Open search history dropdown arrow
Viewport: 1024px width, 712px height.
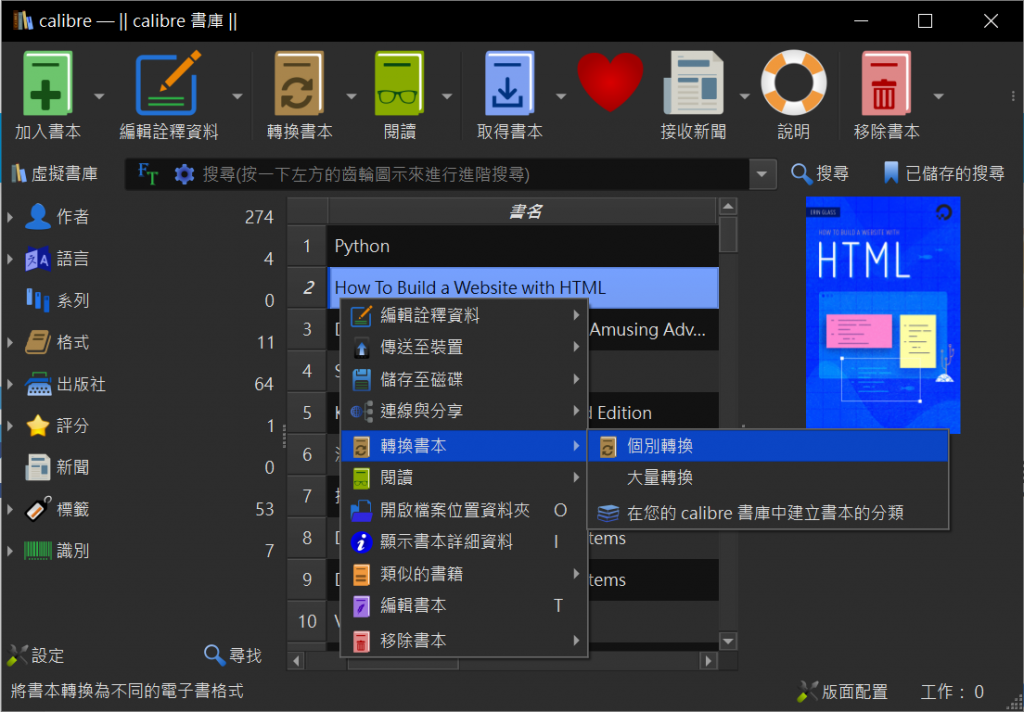(x=762, y=174)
